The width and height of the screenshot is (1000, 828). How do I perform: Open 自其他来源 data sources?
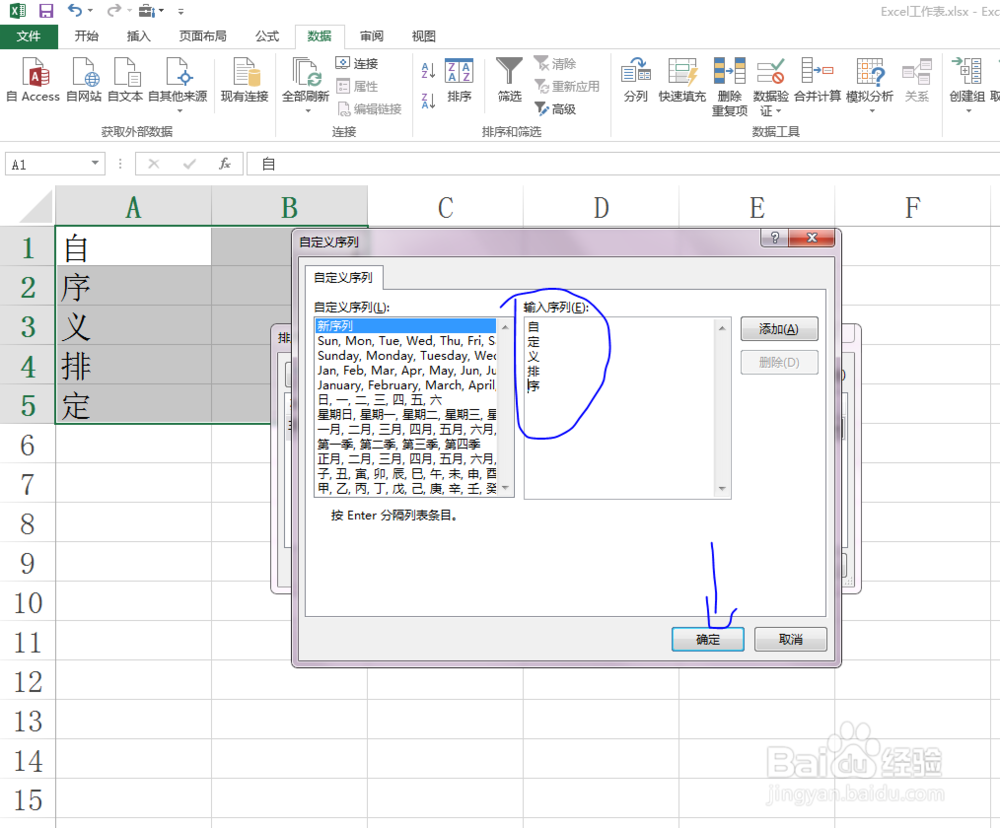[178, 85]
